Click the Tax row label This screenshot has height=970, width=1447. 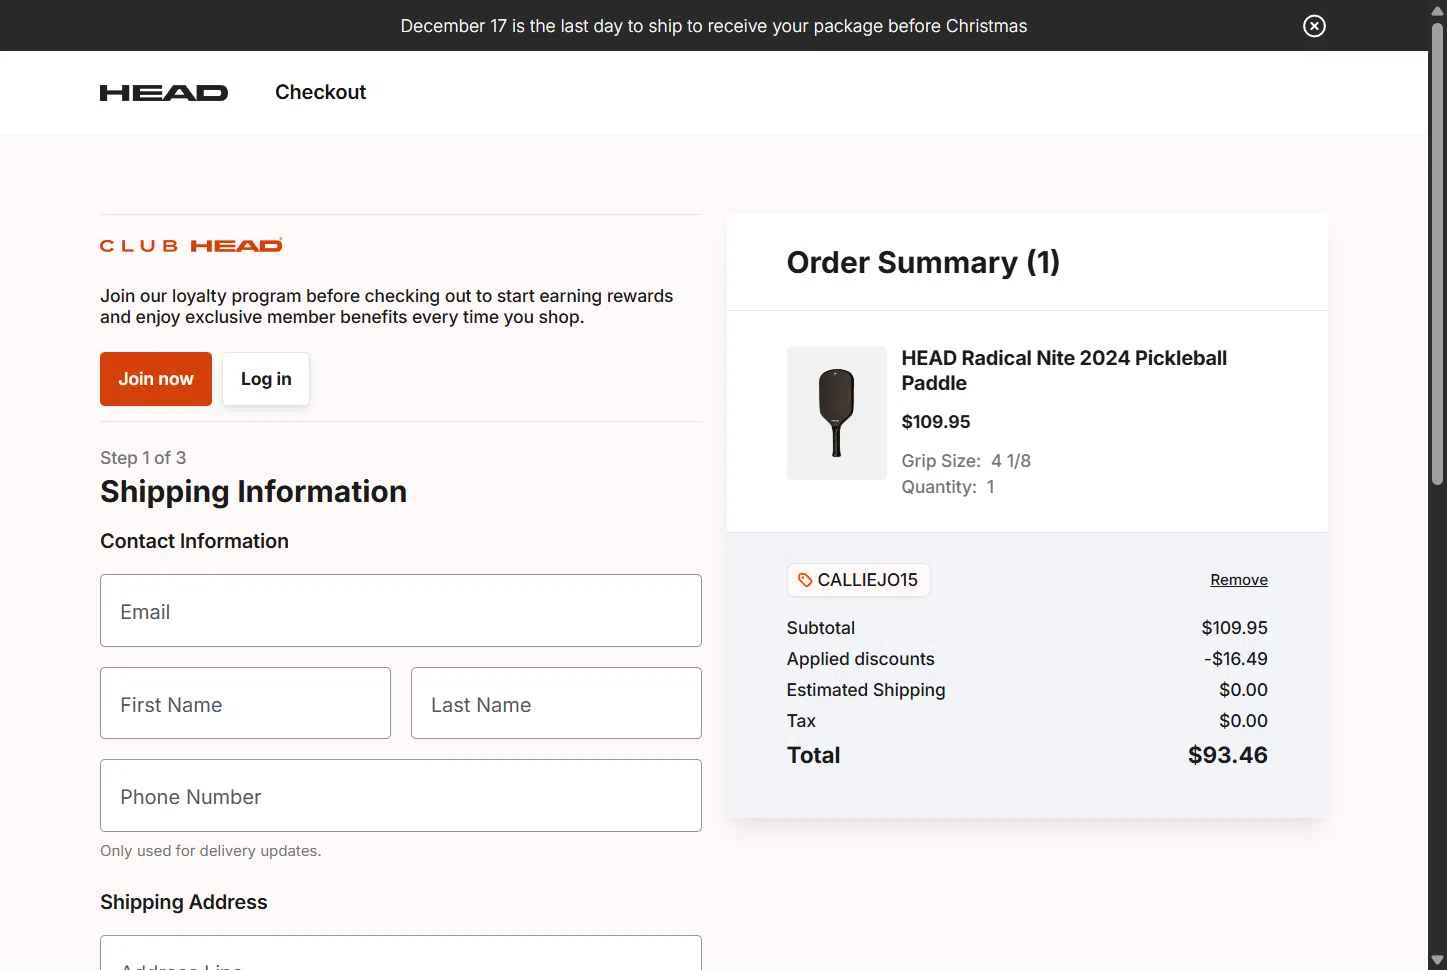801,721
